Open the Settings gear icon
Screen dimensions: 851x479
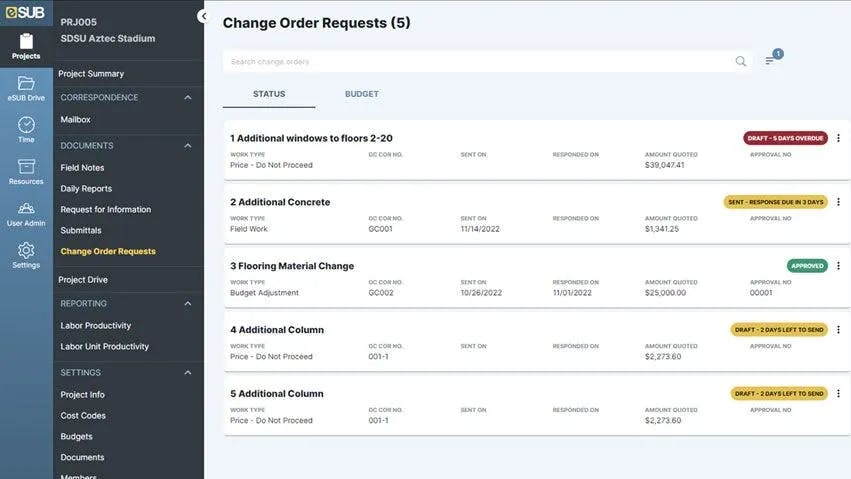click(26, 251)
